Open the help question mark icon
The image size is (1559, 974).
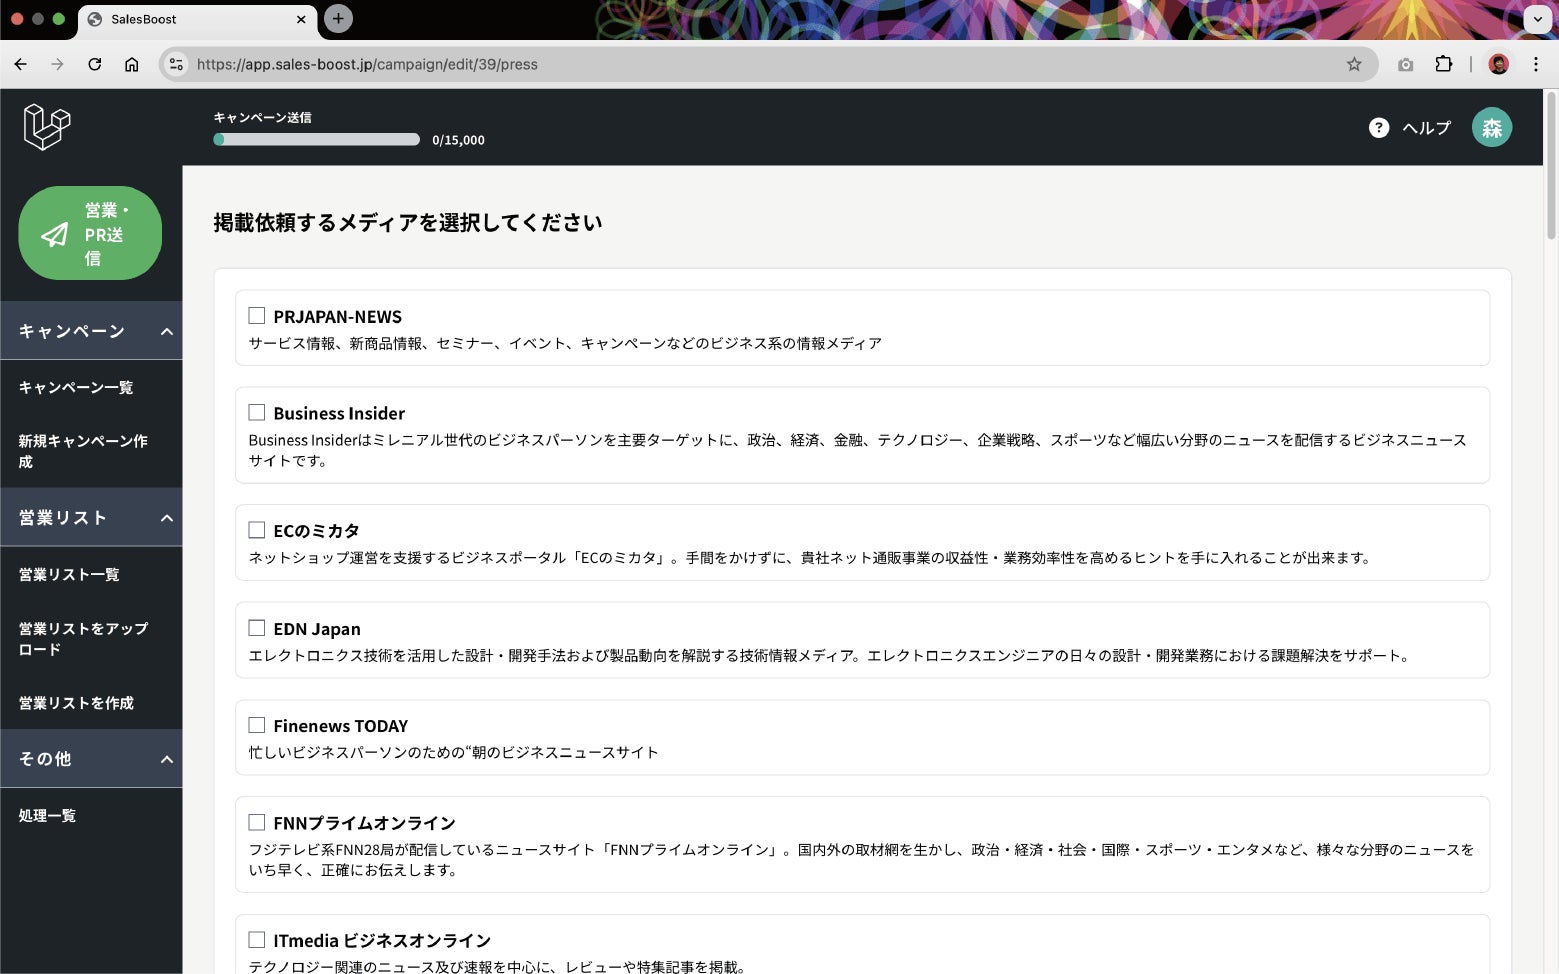click(x=1379, y=127)
